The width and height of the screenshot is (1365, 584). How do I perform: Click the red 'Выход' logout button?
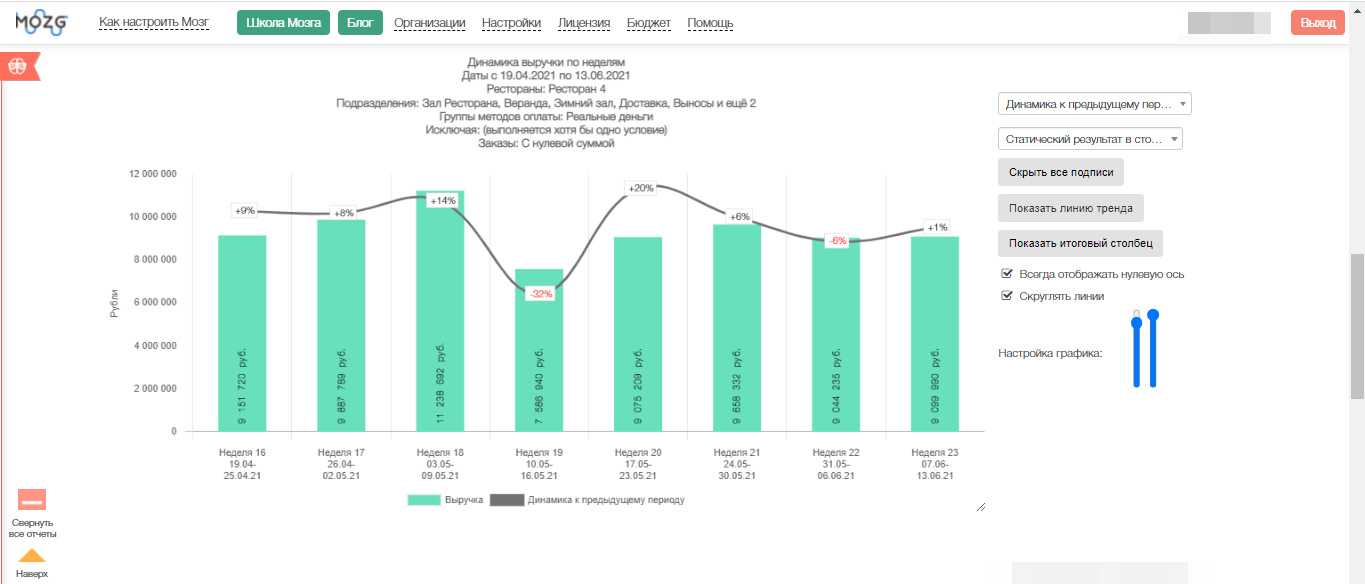[1317, 23]
